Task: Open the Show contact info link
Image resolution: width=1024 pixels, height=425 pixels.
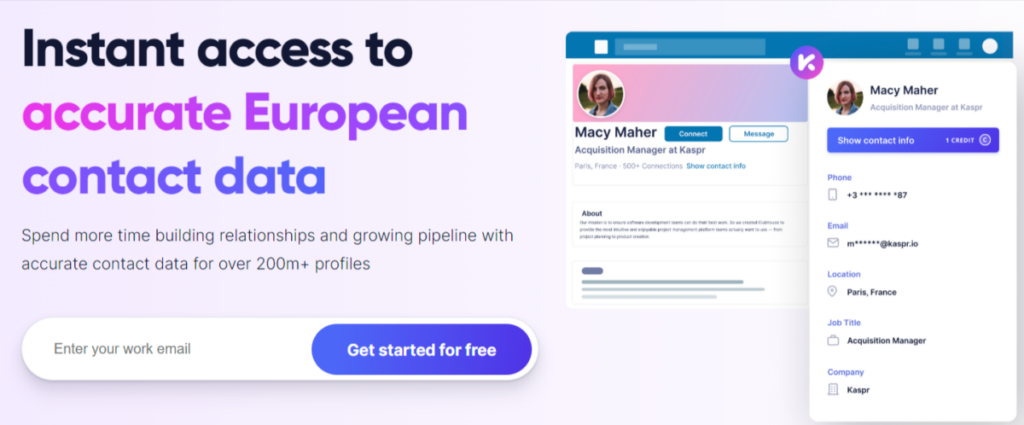Action: coord(715,166)
